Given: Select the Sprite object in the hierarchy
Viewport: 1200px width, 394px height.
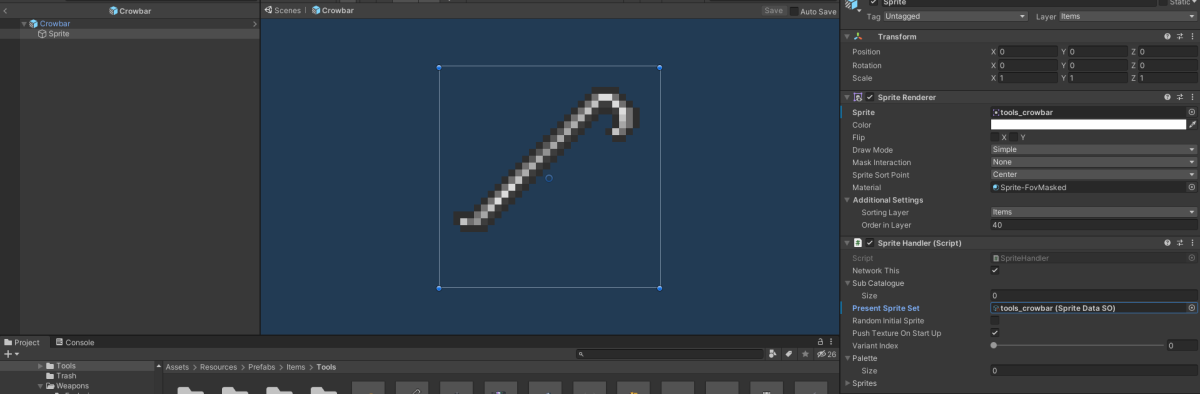Looking at the screenshot, I should tap(58, 34).
